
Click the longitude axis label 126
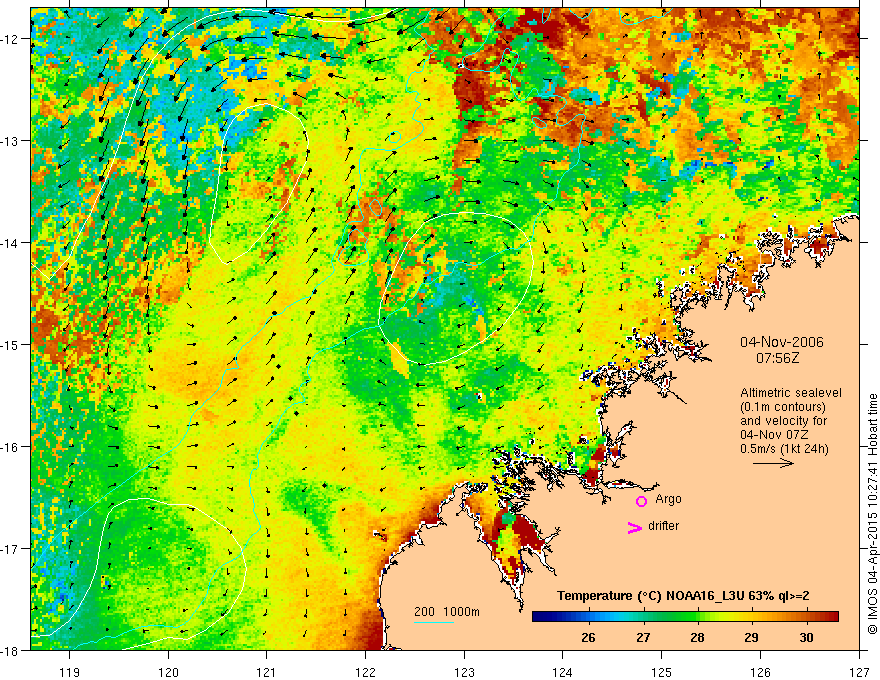[760, 672]
